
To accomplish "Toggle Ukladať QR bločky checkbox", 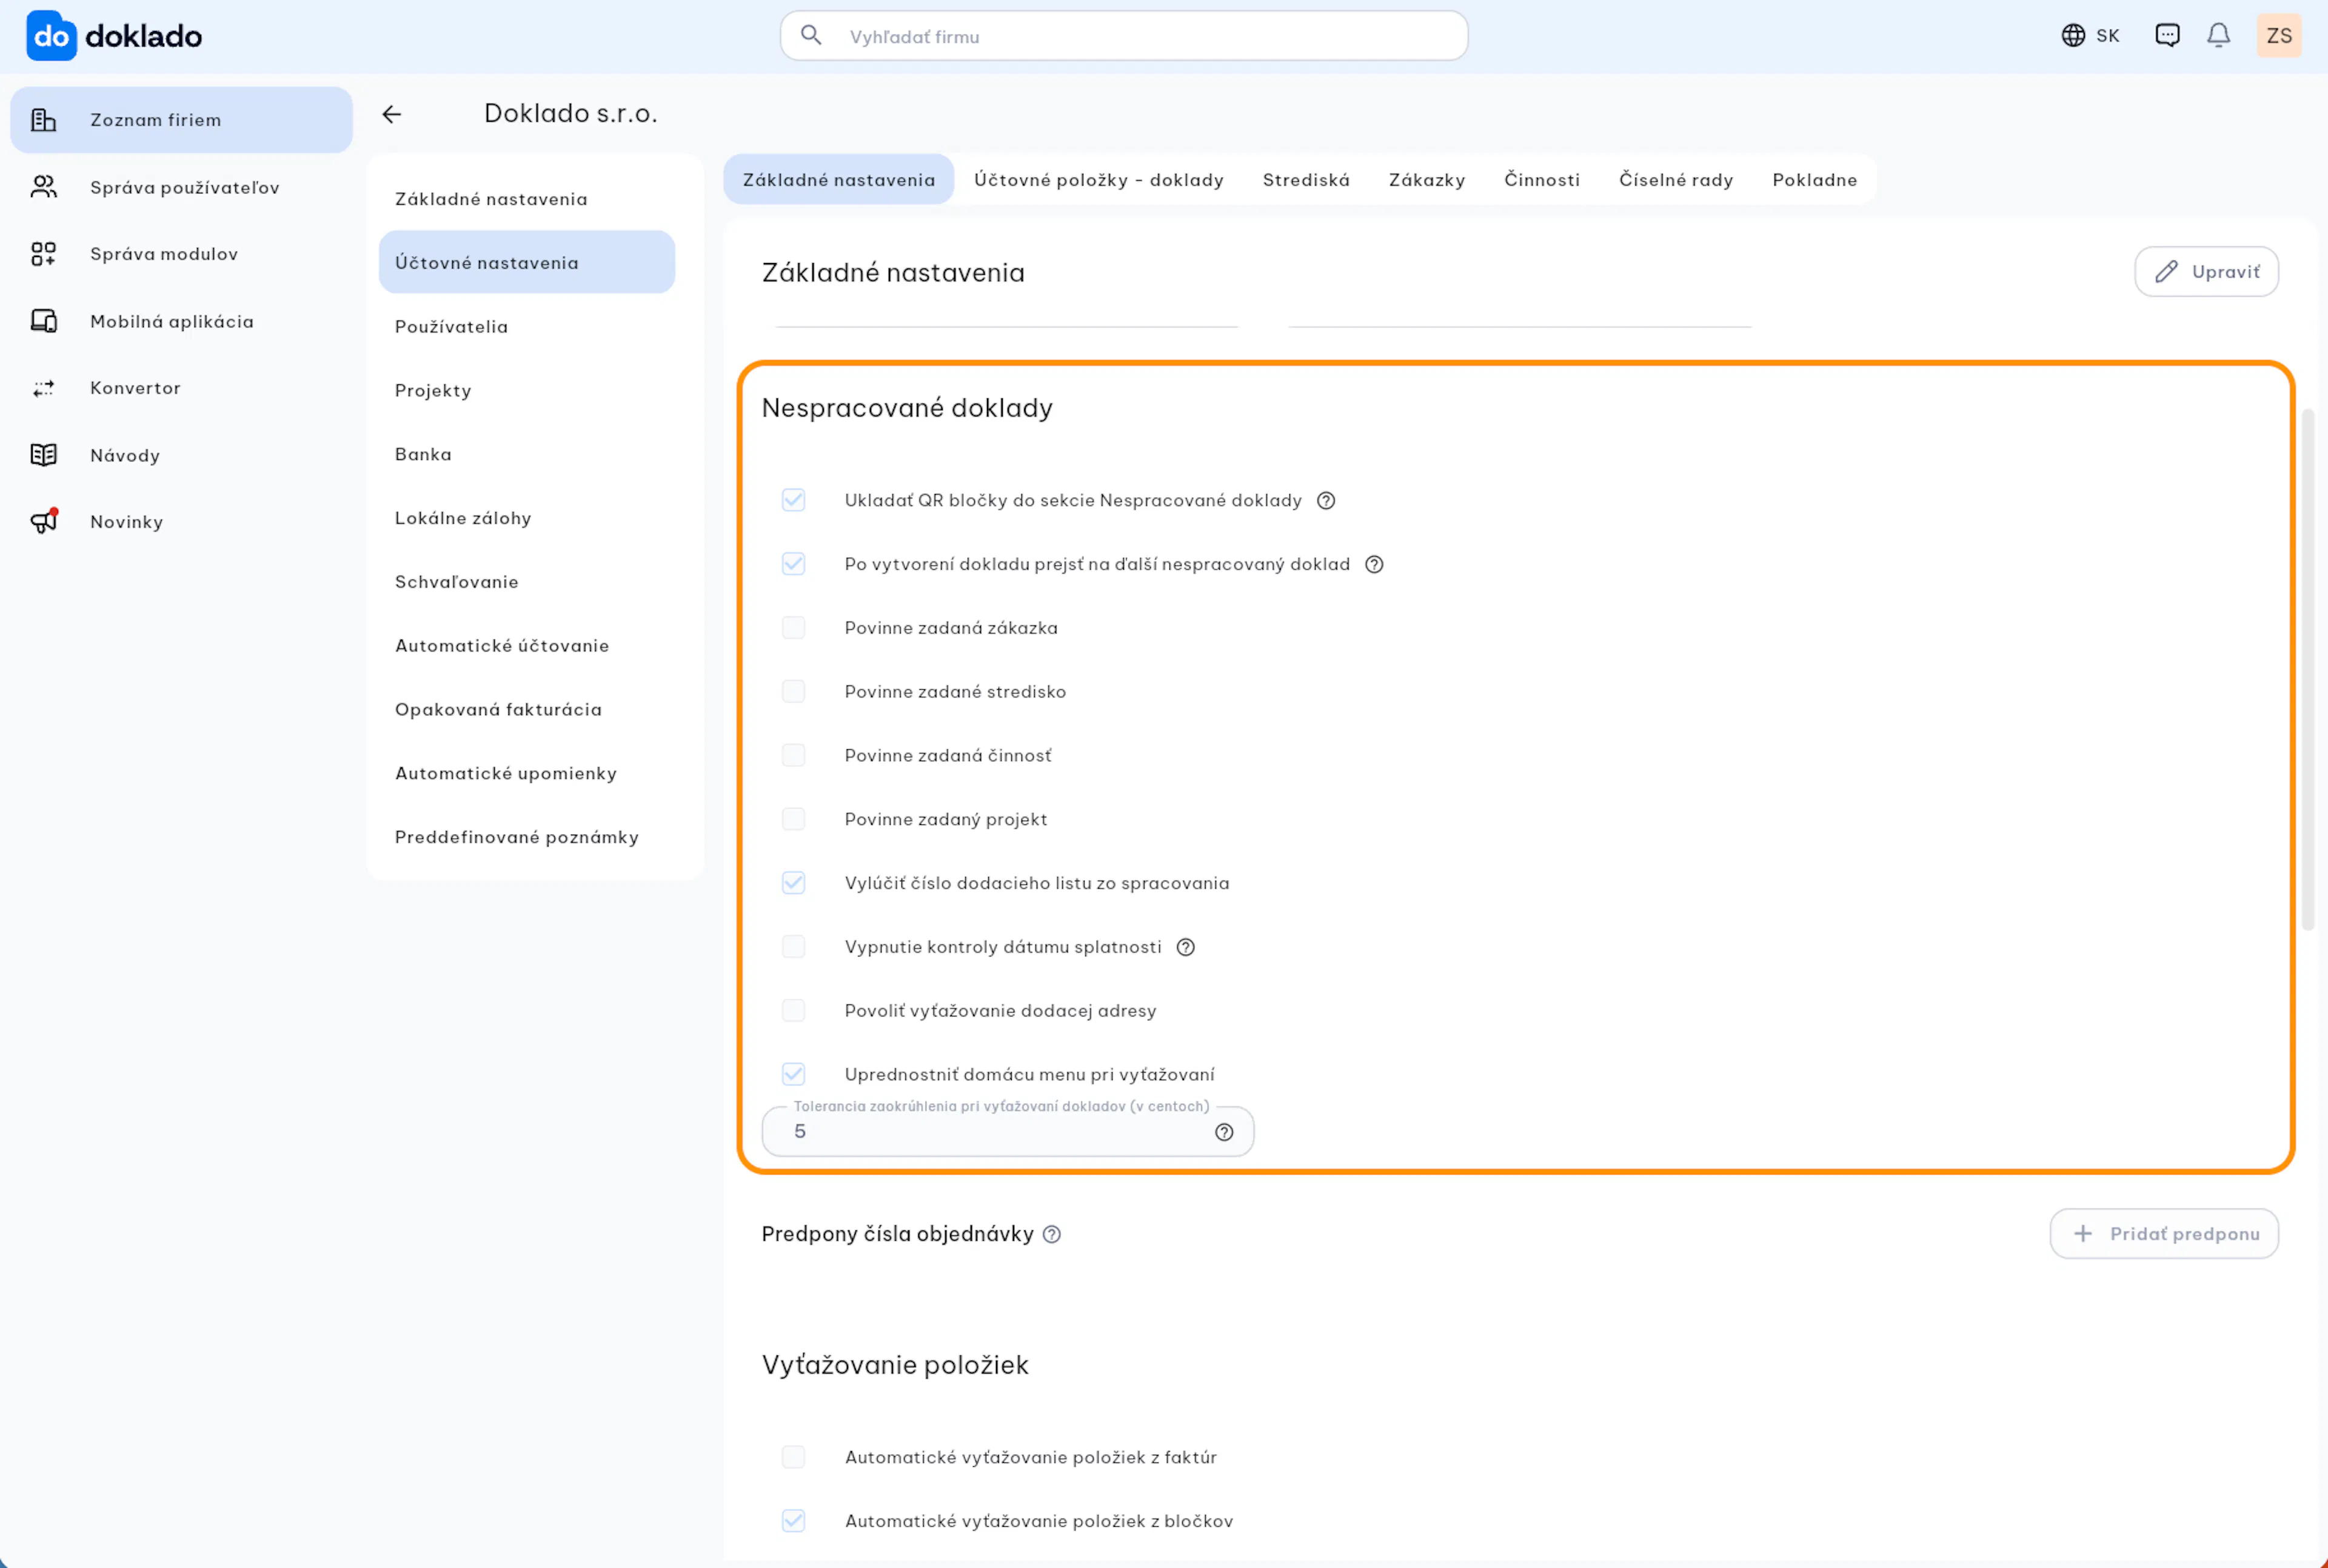I will [x=793, y=500].
